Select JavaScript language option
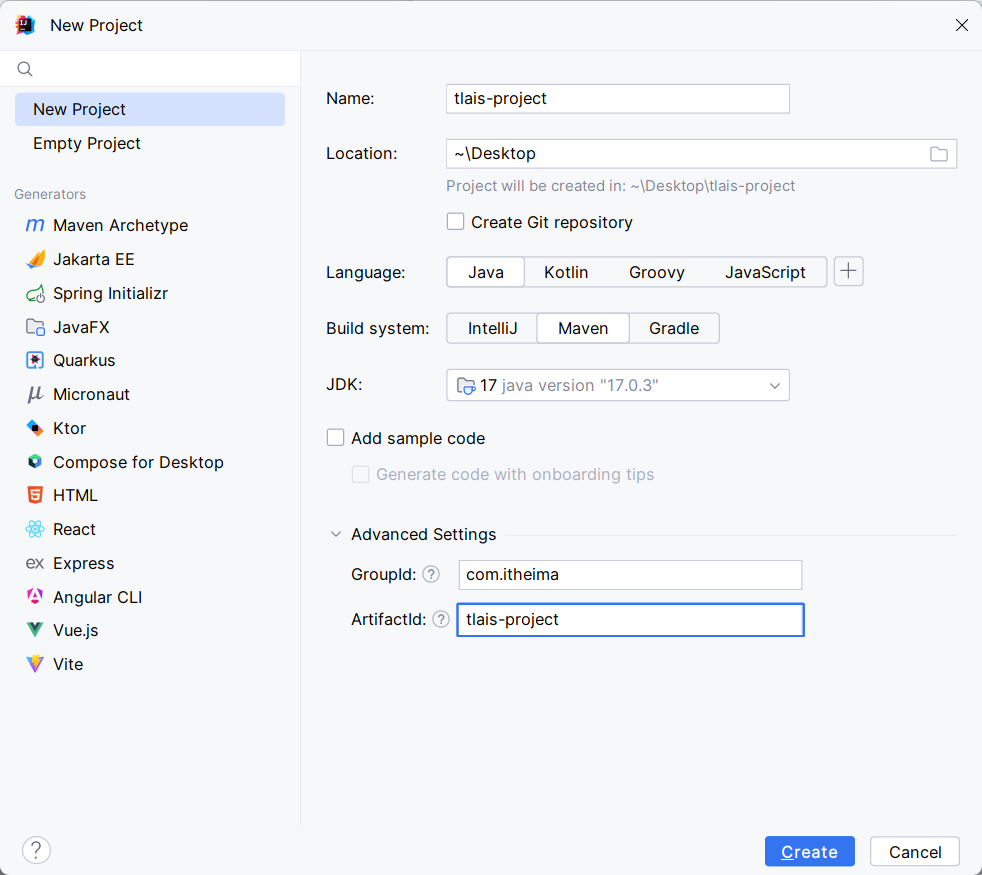Viewport: 982px width, 875px height. (x=765, y=272)
